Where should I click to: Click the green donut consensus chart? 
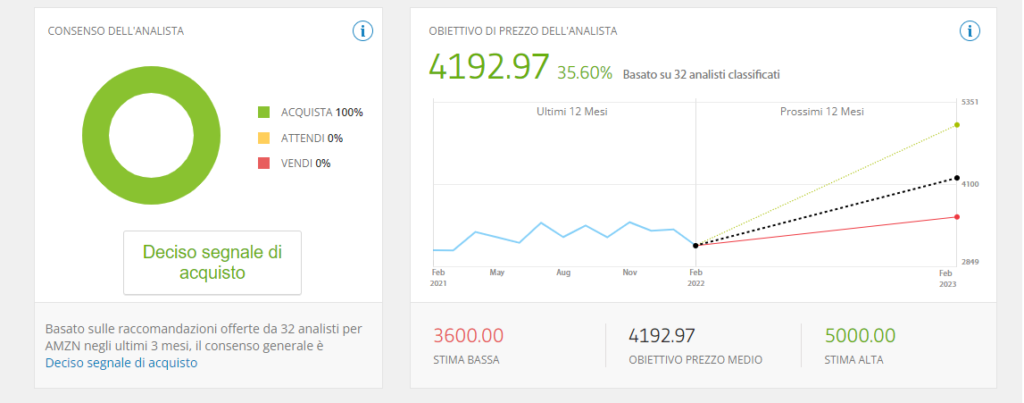coord(152,135)
